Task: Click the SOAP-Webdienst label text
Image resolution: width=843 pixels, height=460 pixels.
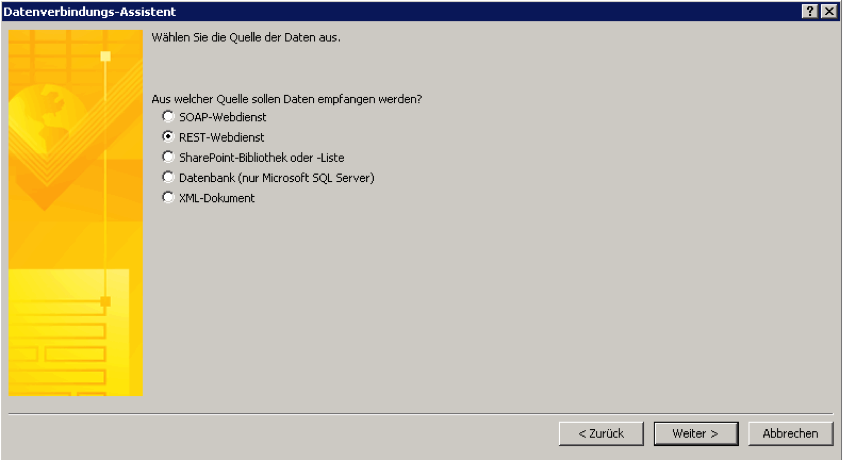Action: (223, 117)
